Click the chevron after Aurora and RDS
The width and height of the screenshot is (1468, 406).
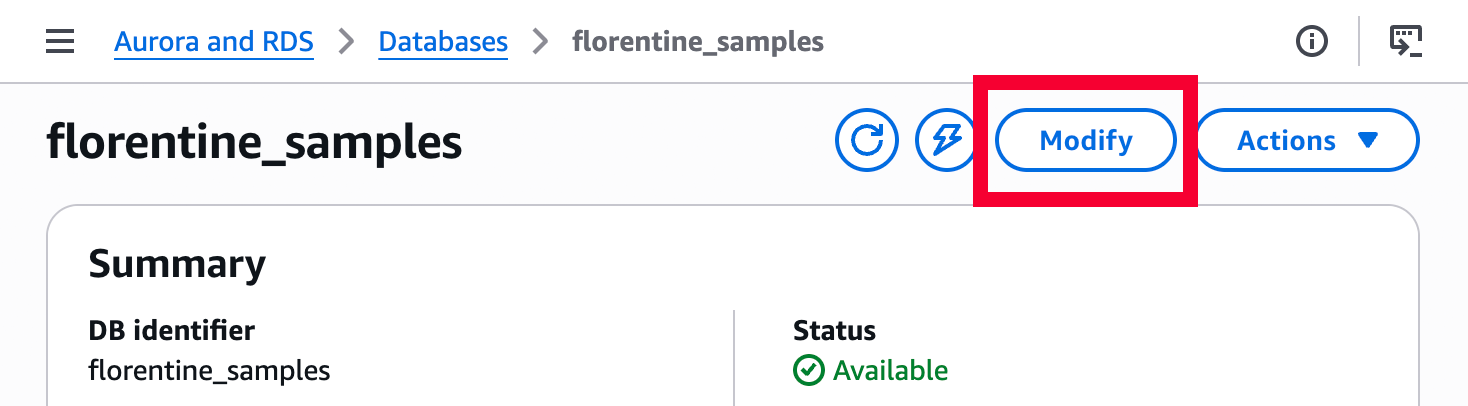click(346, 42)
